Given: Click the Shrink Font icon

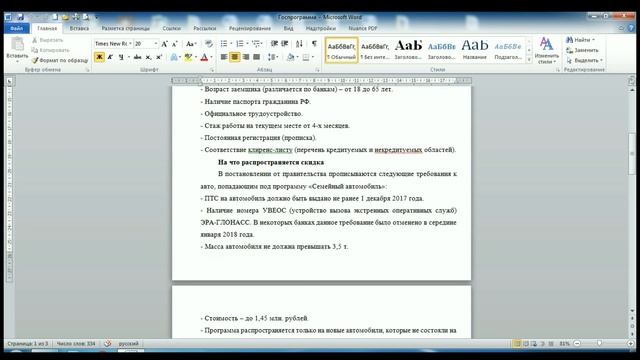Looking at the screenshot, I should coord(174,44).
